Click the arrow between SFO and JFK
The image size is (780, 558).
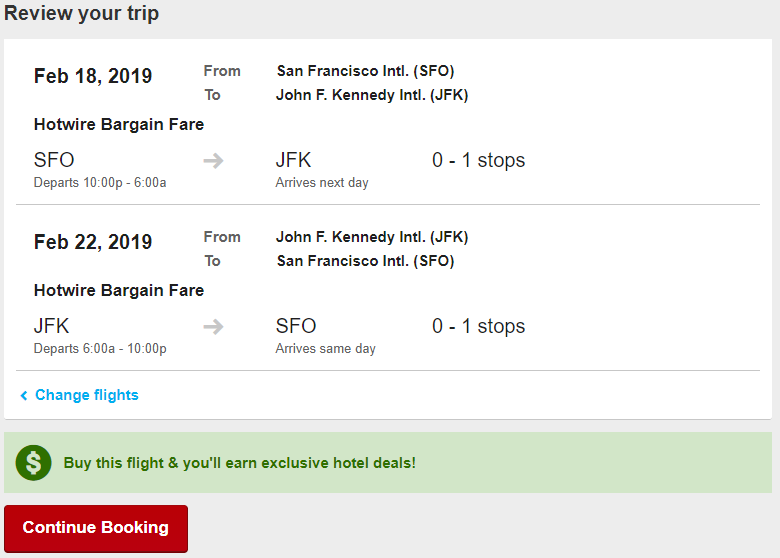point(213,161)
